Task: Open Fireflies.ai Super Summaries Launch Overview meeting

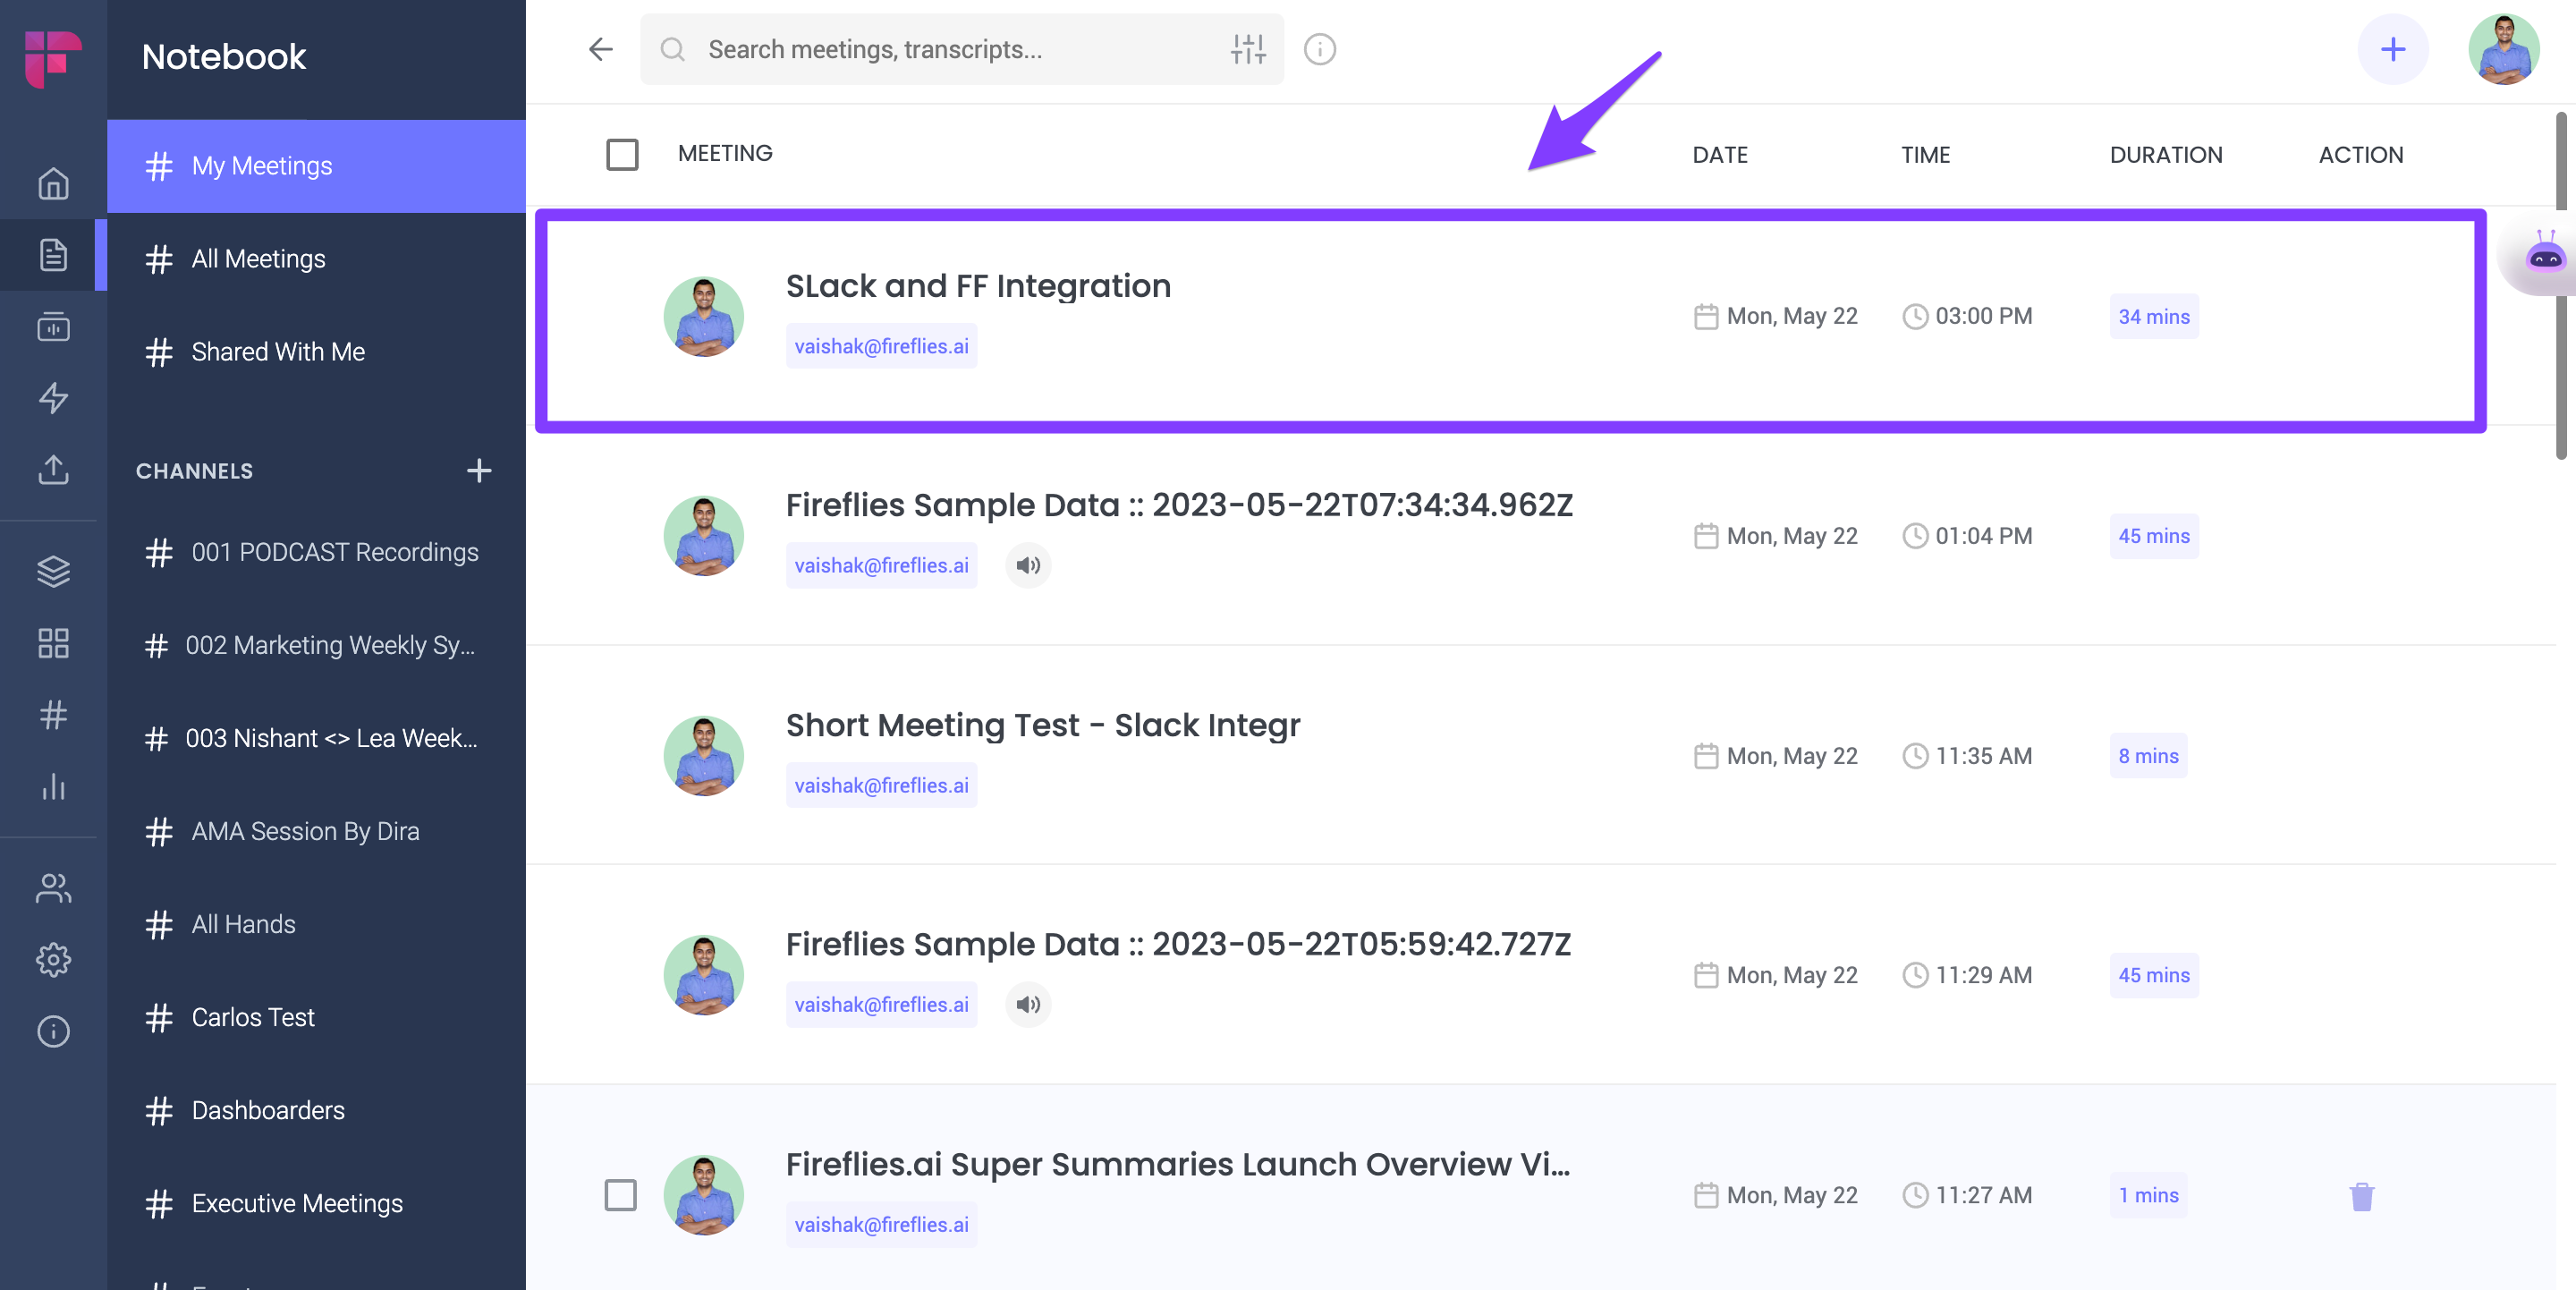Action: [1178, 1164]
